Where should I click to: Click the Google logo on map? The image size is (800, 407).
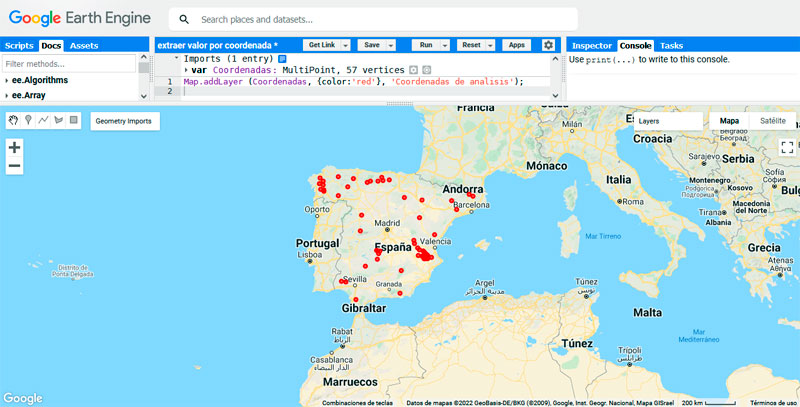pos(23,398)
